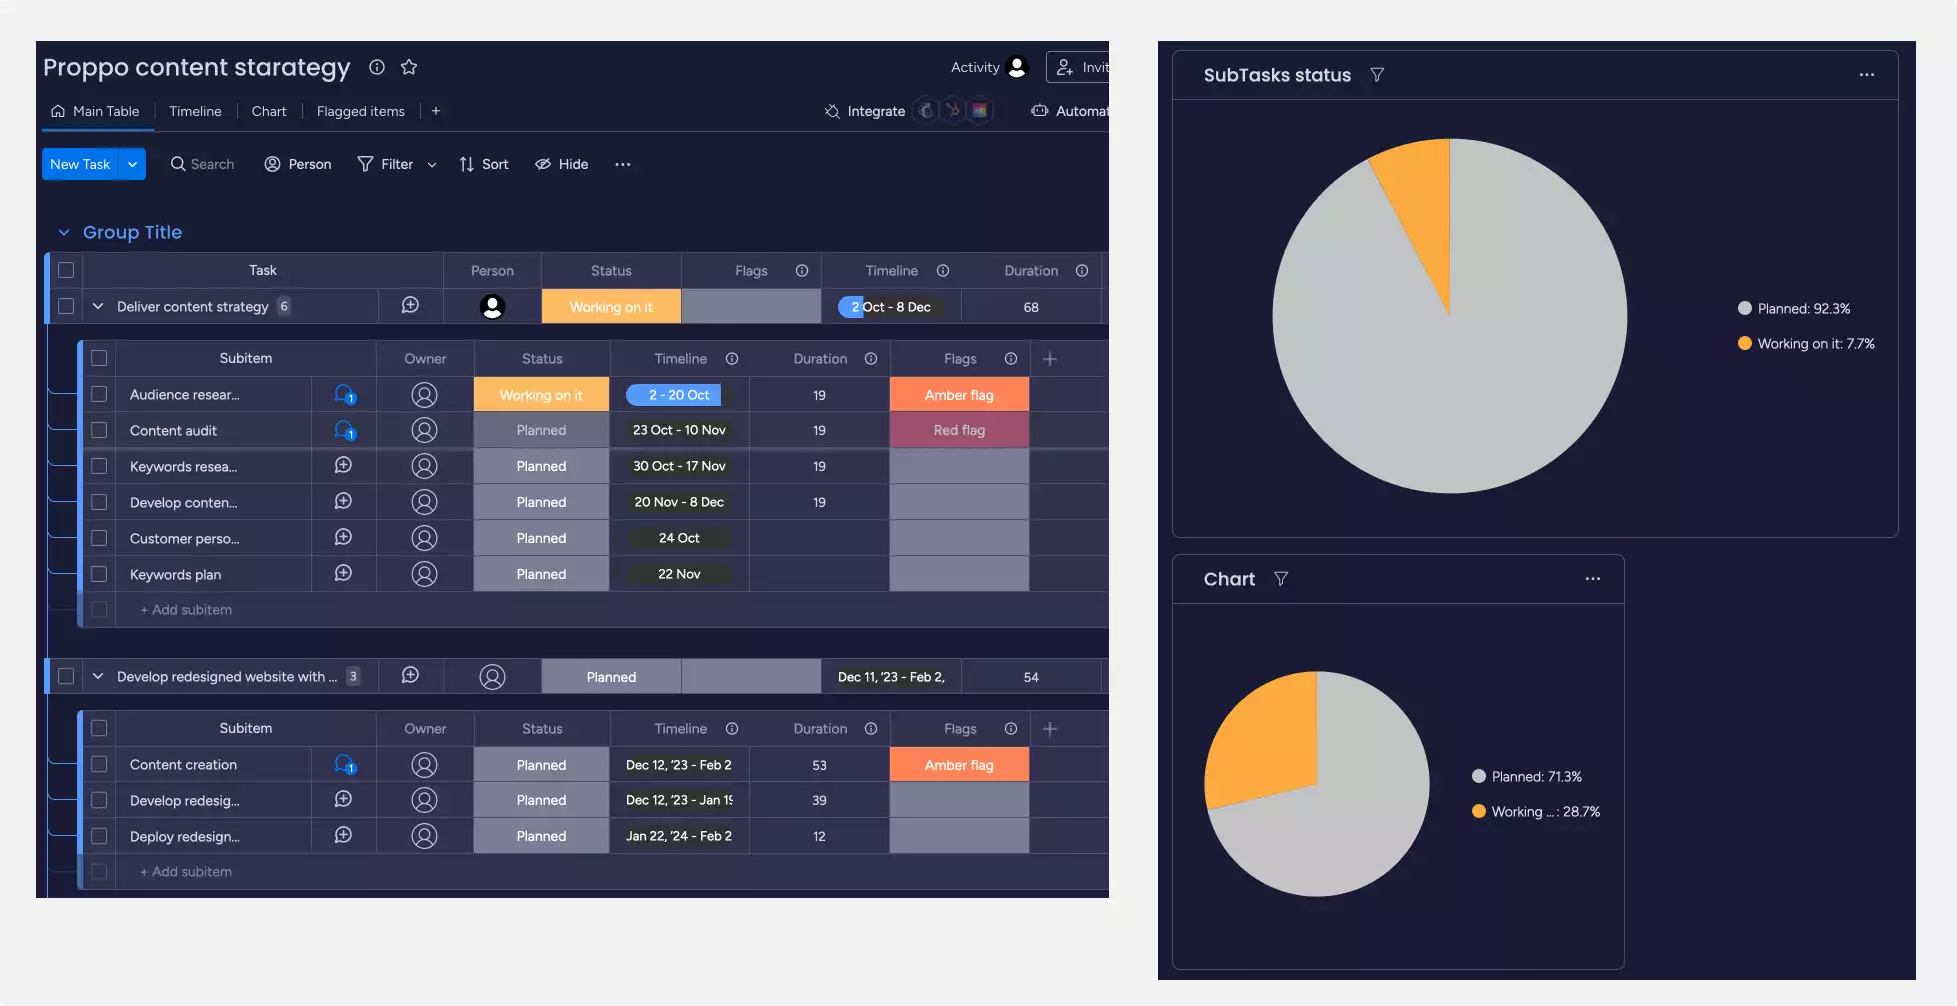Assign owner for Audience research subitem

(x=424, y=395)
